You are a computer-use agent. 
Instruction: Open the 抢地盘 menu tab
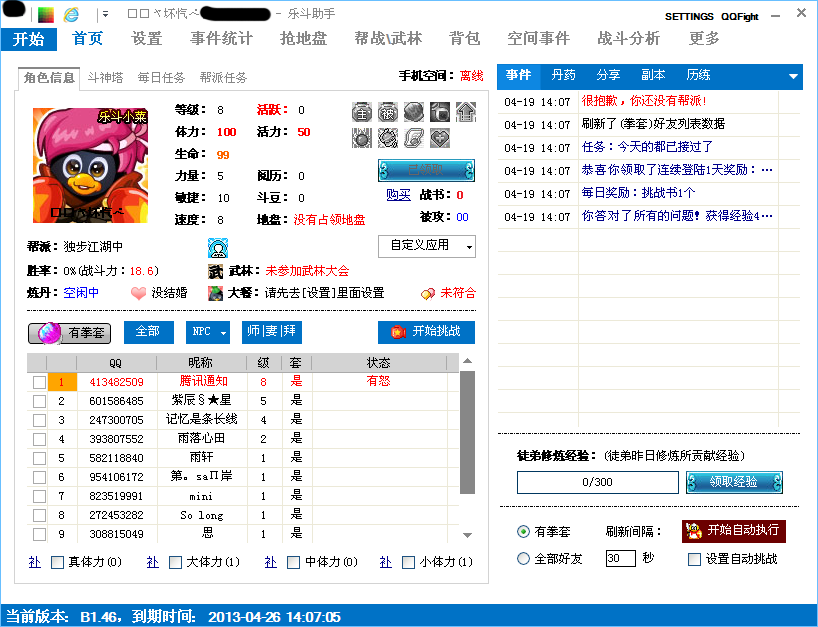pyautogui.click(x=303, y=38)
